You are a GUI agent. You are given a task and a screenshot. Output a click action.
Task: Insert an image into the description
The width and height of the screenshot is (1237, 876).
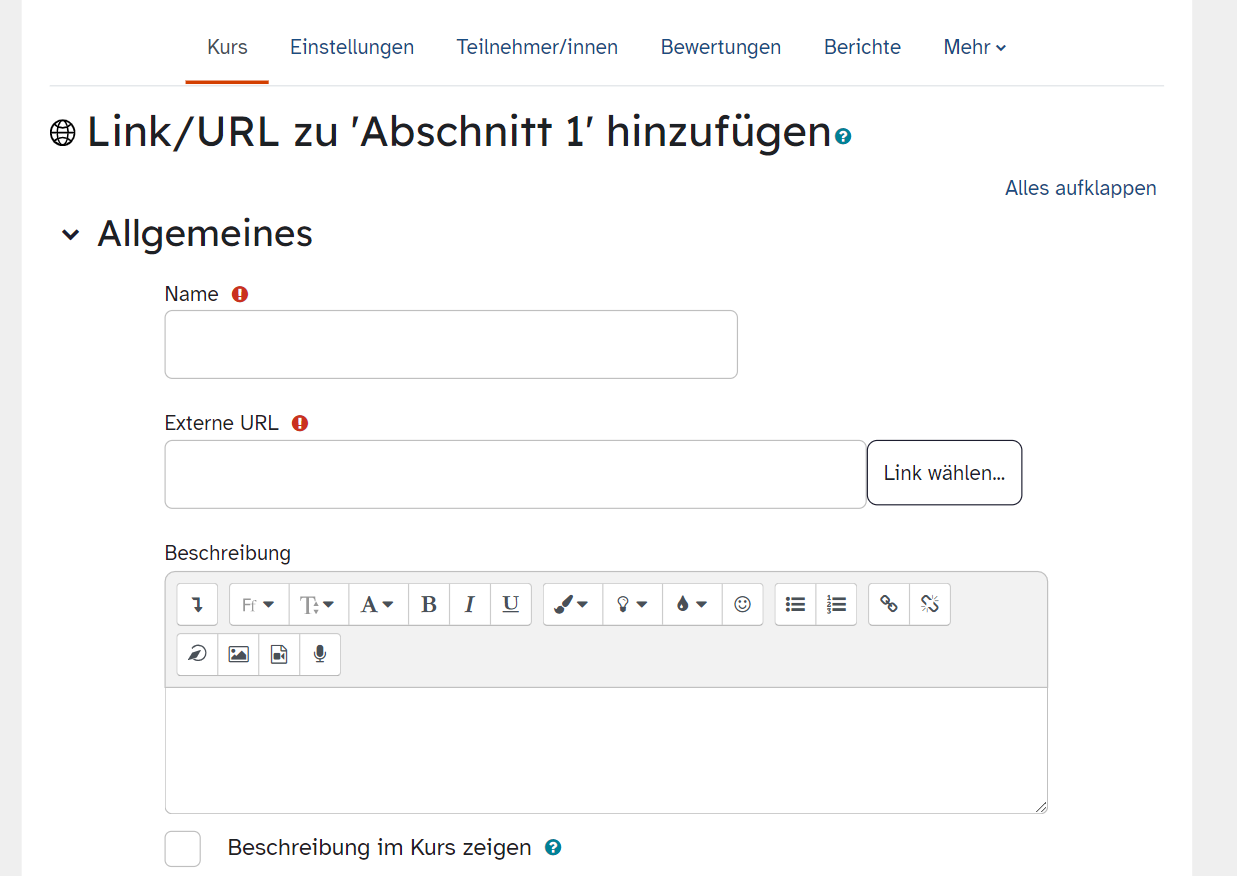238,654
